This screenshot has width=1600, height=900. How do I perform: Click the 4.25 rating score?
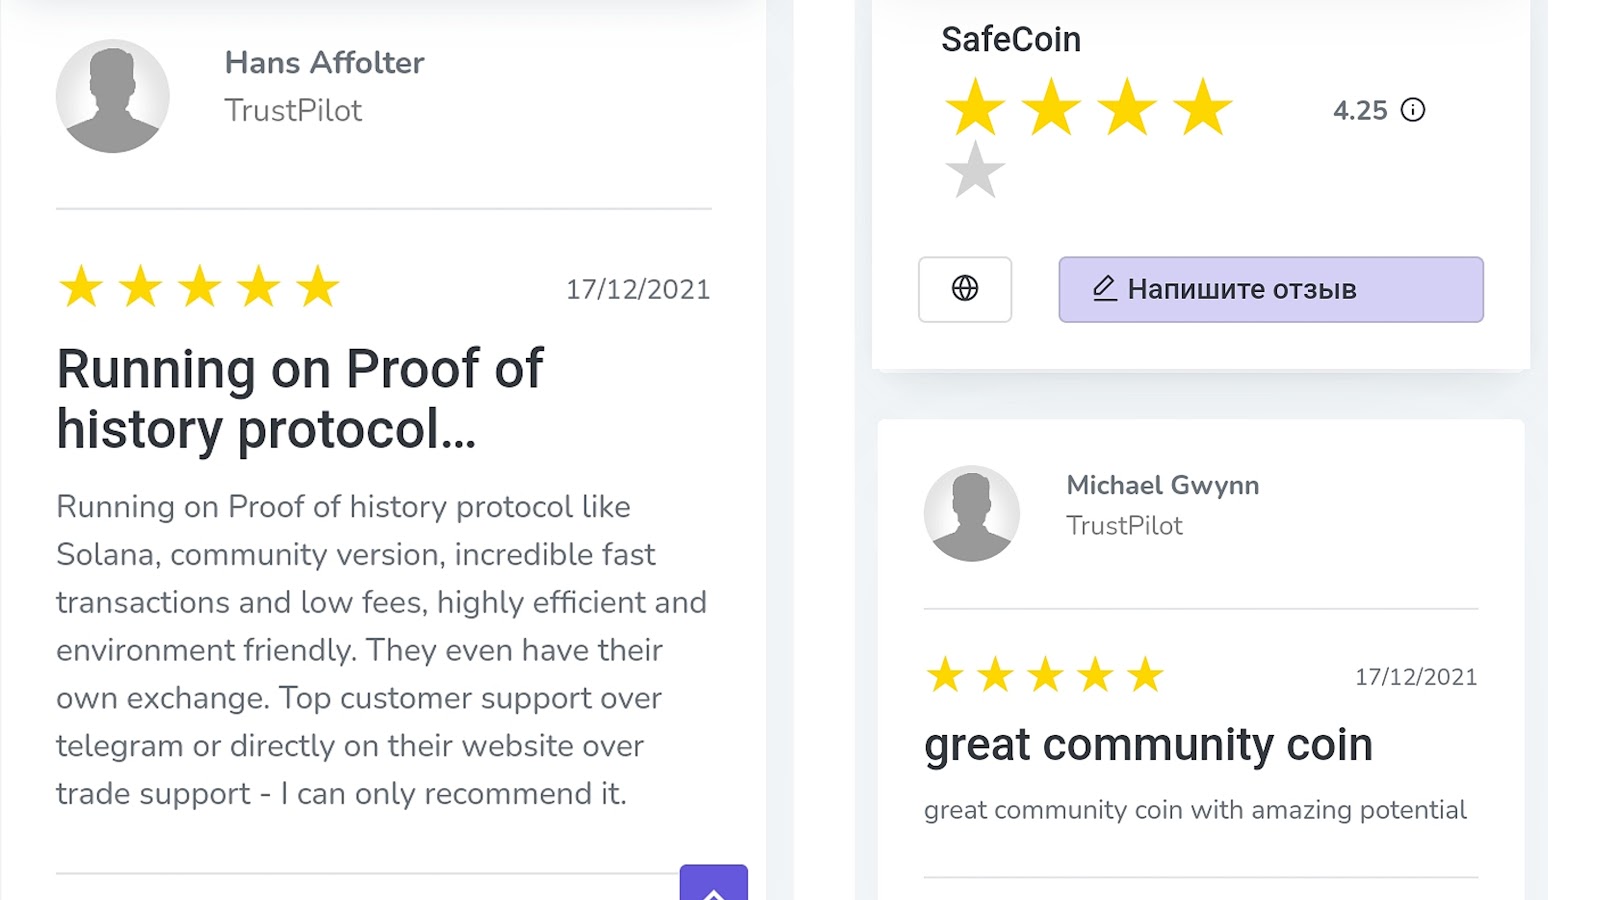click(x=1360, y=110)
